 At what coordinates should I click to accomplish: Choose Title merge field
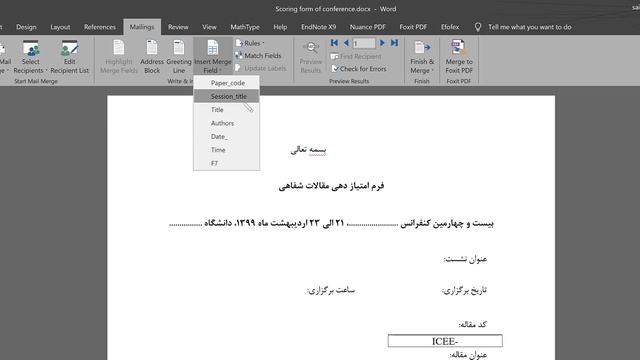[227, 110]
